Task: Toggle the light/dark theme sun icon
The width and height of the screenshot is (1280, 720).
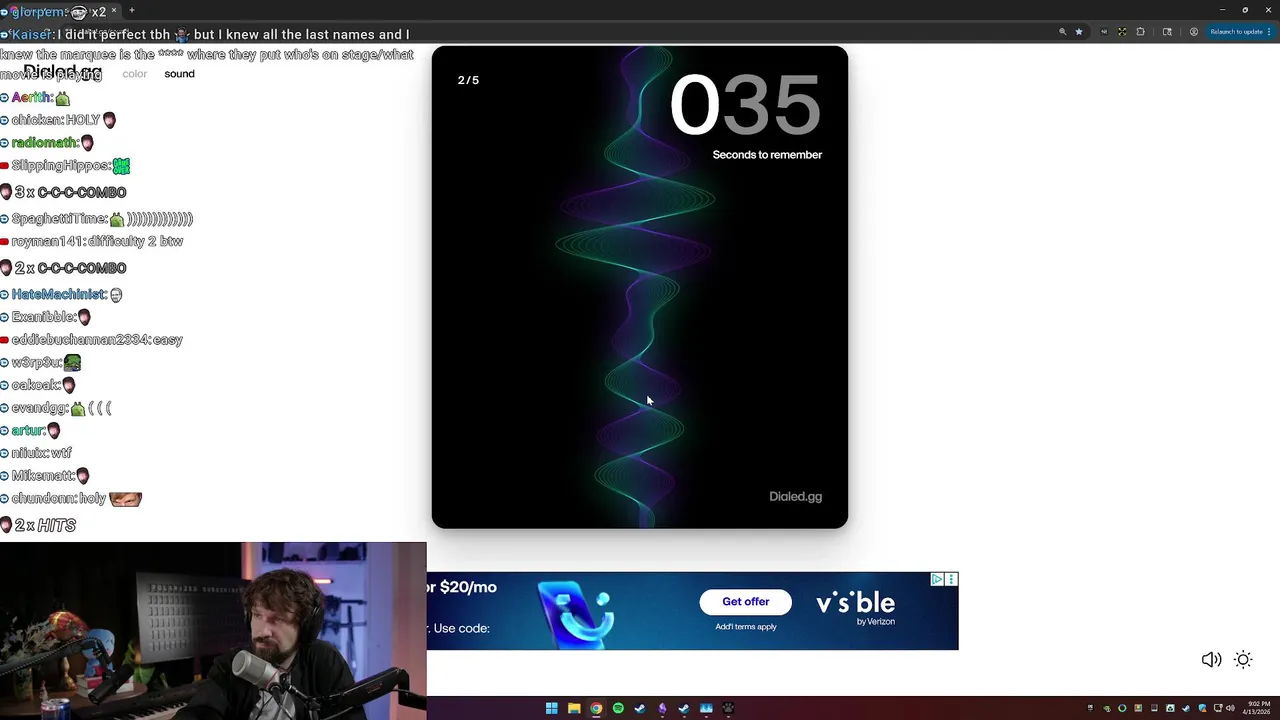Action: coord(1243,659)
